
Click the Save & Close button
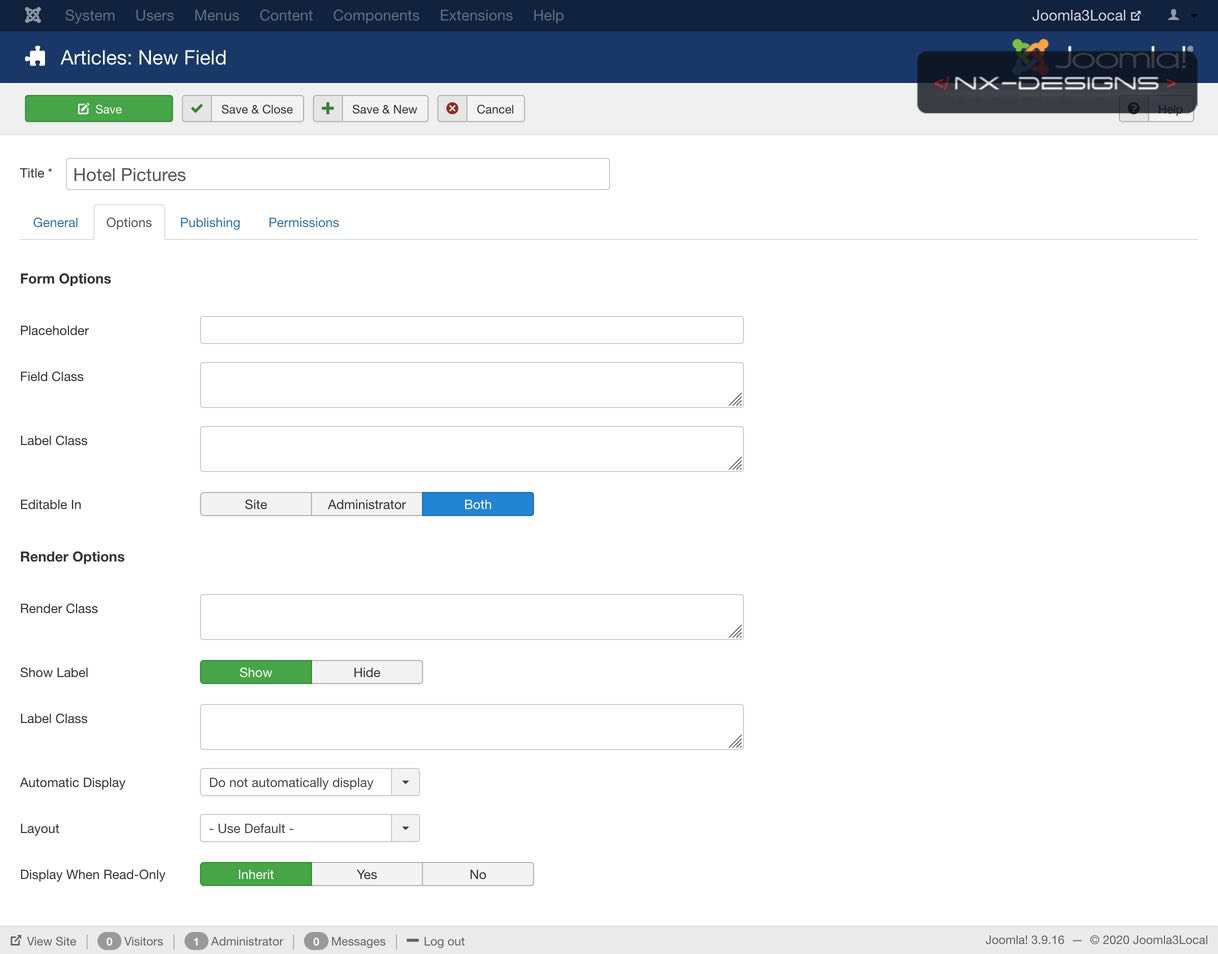point(243,109)
